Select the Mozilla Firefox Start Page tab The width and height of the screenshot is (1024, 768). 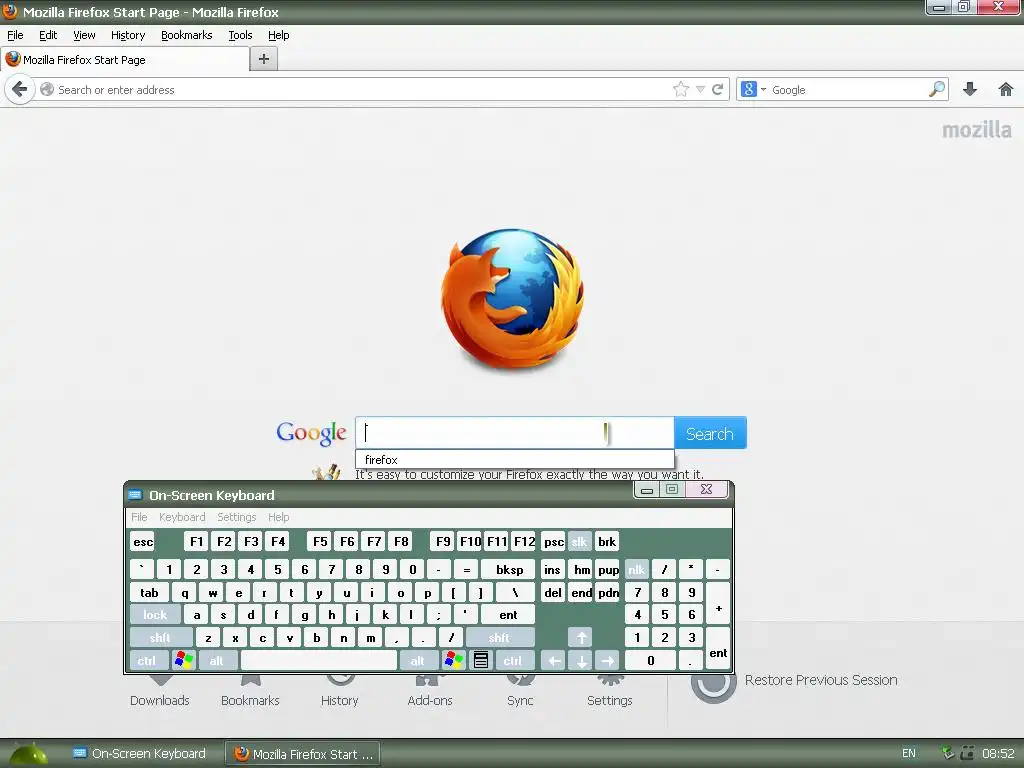[x=125, y=59]
